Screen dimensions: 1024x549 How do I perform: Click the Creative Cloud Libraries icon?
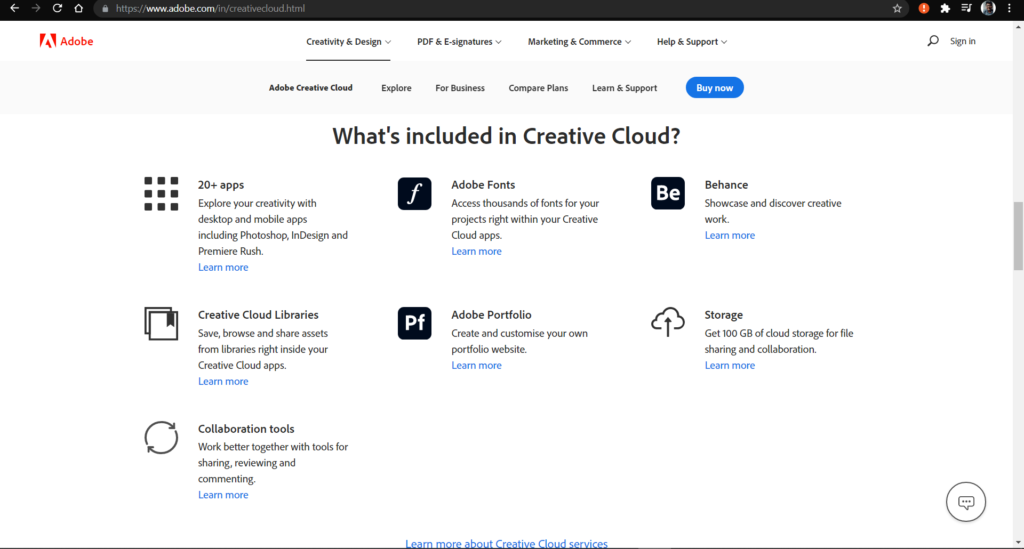[161, 323]
